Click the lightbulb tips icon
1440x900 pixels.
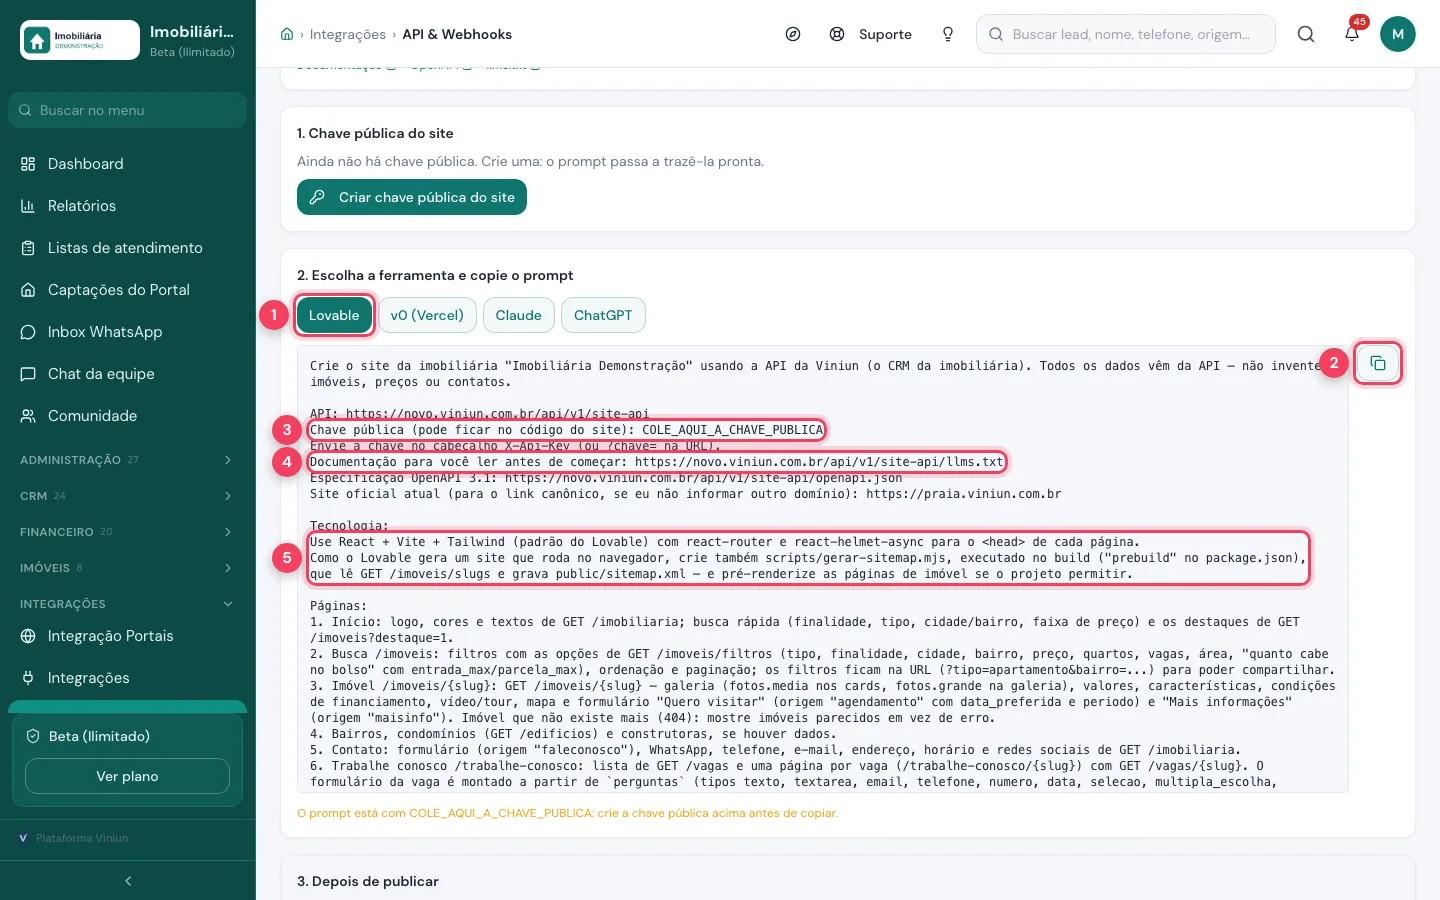click(948, 34)
